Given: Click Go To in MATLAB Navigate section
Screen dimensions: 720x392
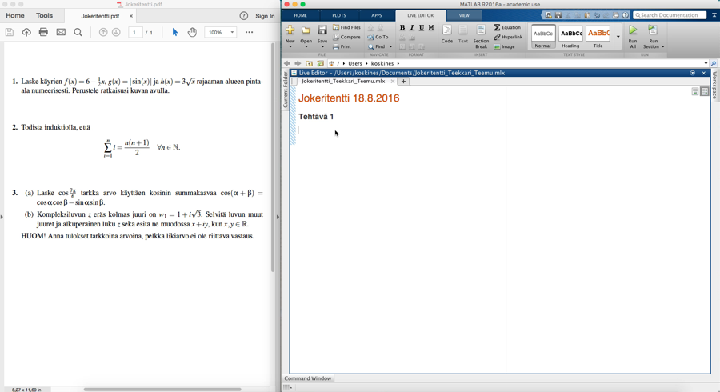Looking at the screenshot, I should 378,37.
